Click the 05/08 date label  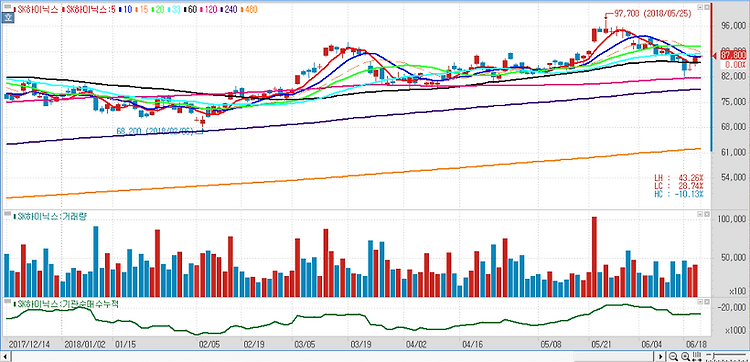click(x=551, y=344)
